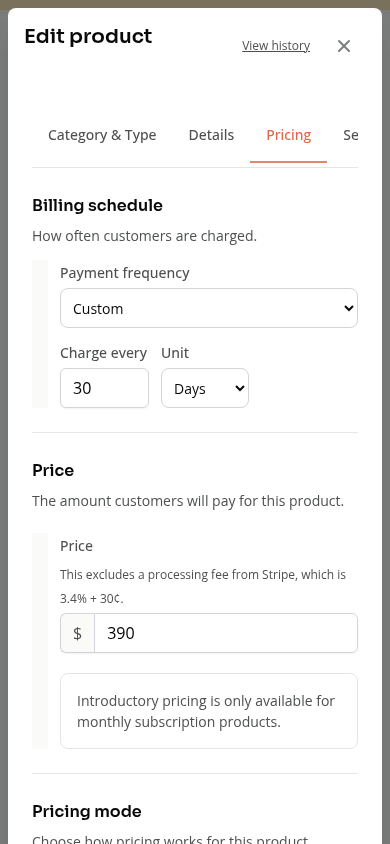The image size is (390, 844).
Task: Click the Stripe processing fee note
Action: (x=203, y=586)
